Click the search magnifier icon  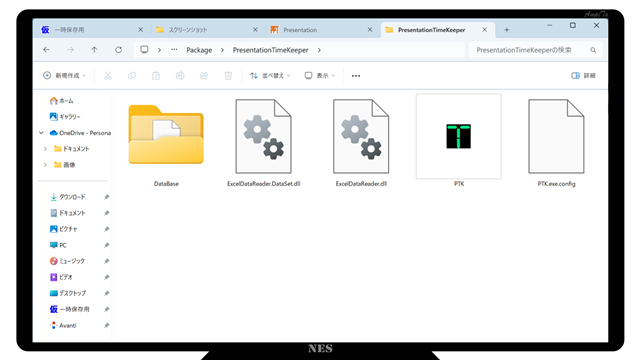593,50
